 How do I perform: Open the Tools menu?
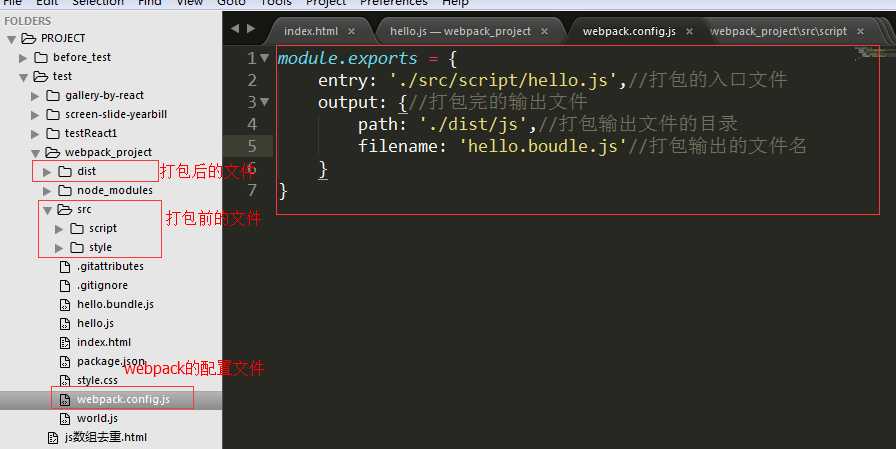pyautogui.click(x=275, y=3)
